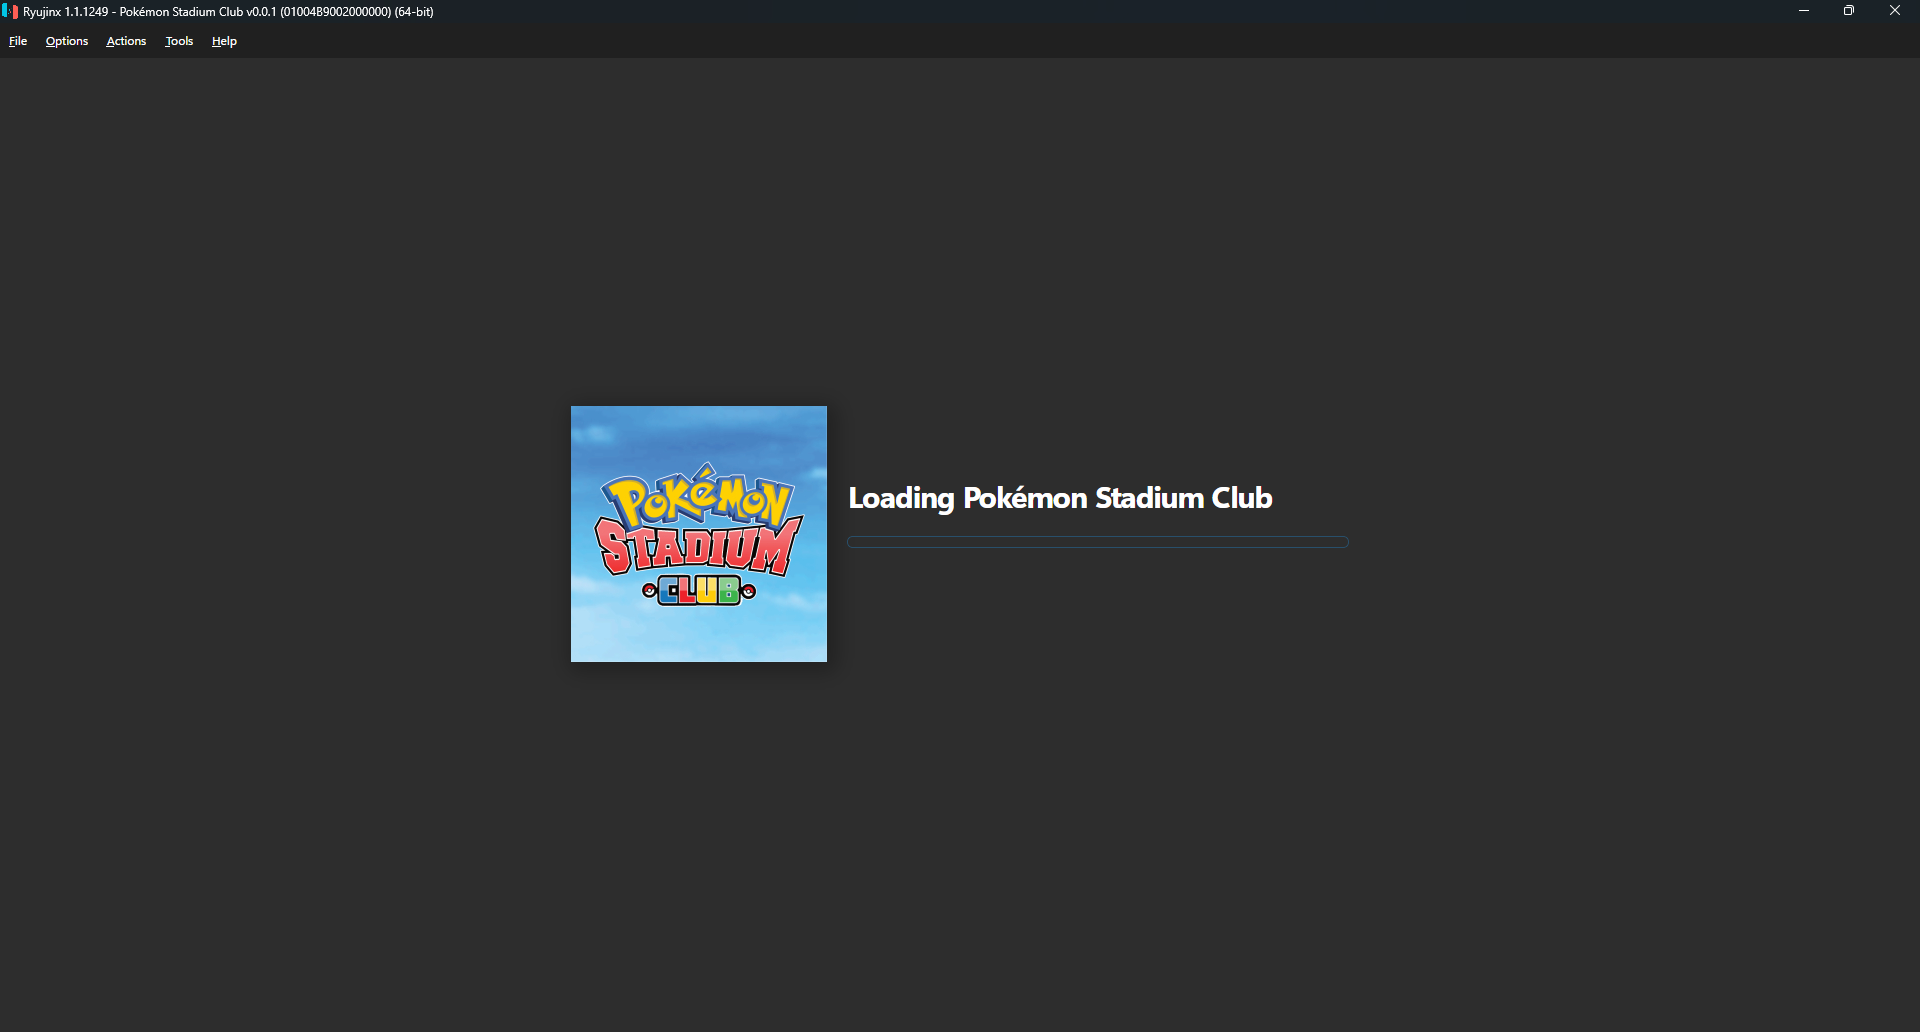Viewport: 1920px width, 1032px height.
Task: Restore down the Ryujinx window
Action: (x=1849, y=11)
